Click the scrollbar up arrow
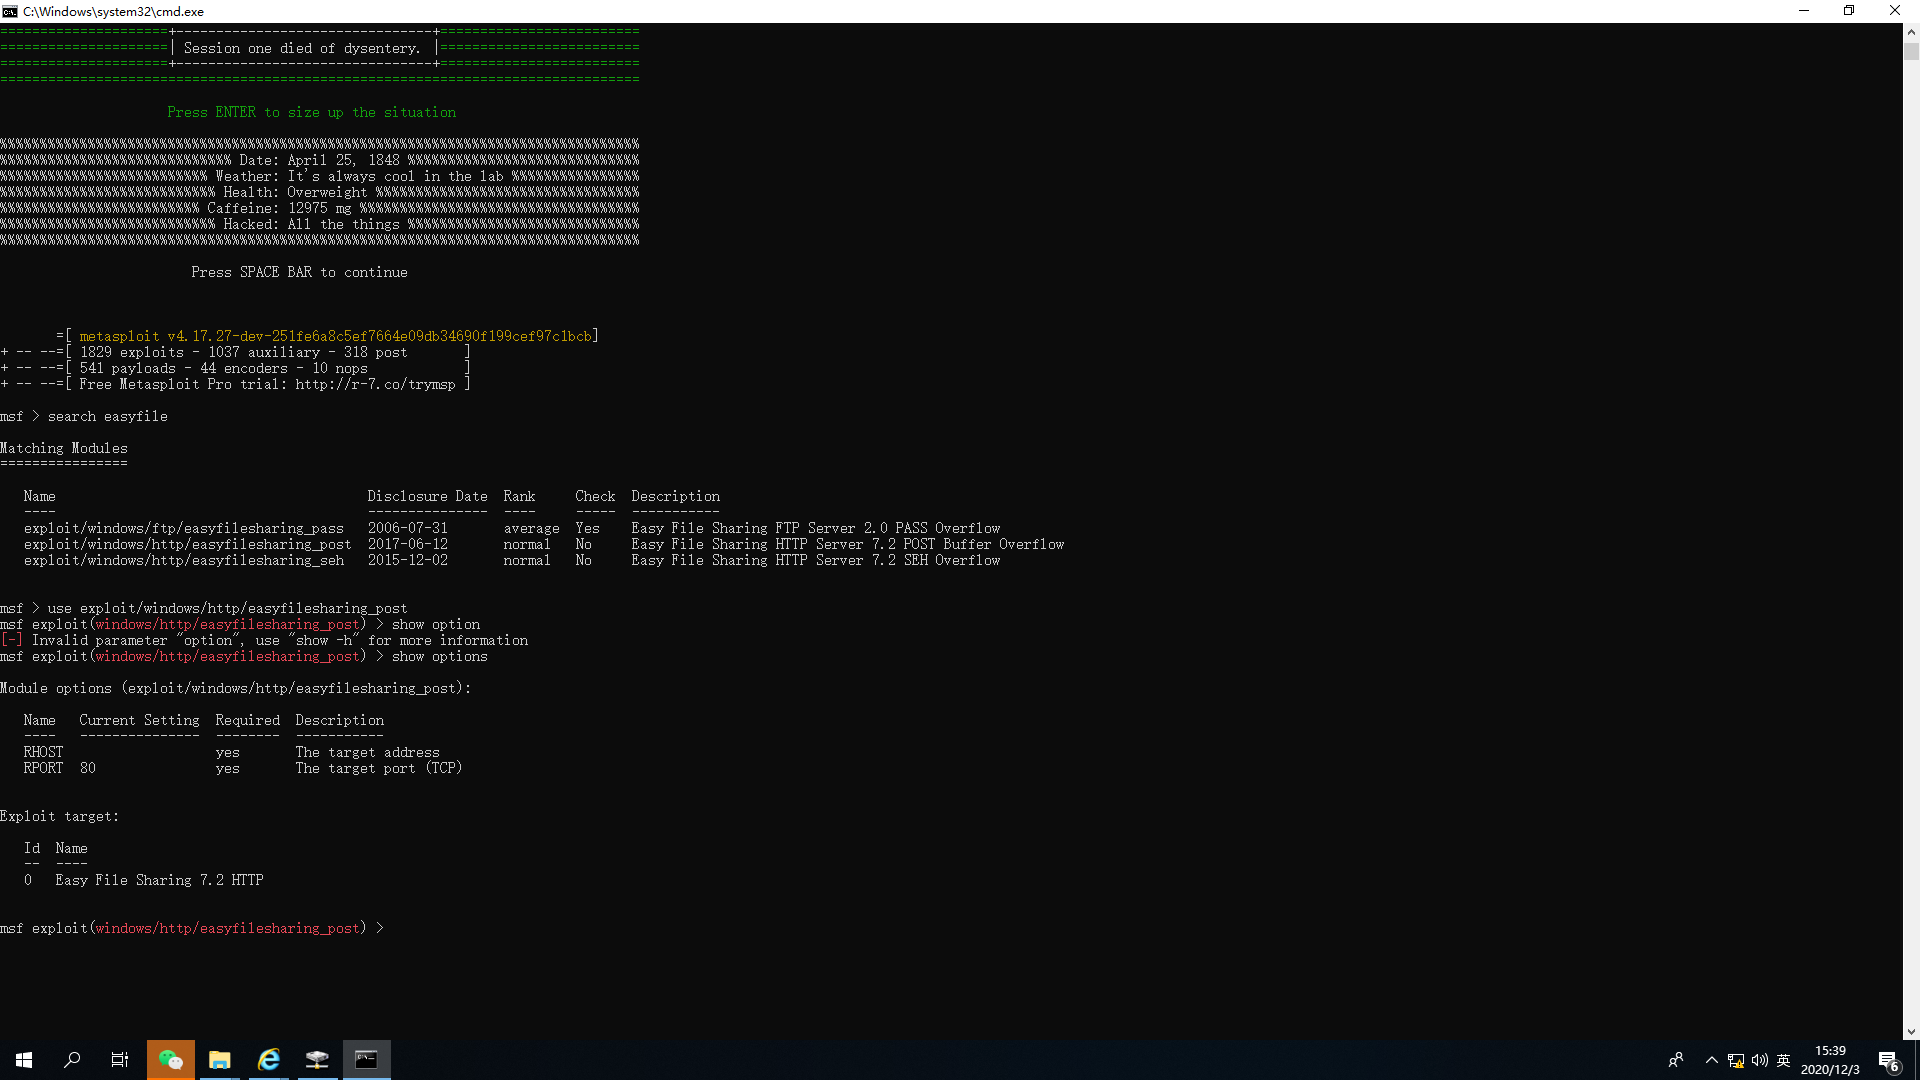This screenshot has width=1920, height=1080. point(1911,31)
